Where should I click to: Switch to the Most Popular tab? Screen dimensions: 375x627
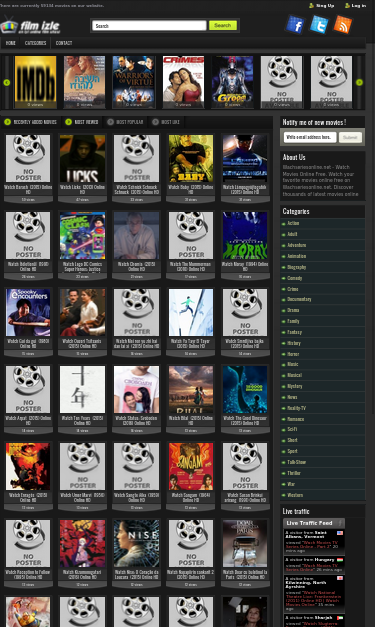coord(125,122)
